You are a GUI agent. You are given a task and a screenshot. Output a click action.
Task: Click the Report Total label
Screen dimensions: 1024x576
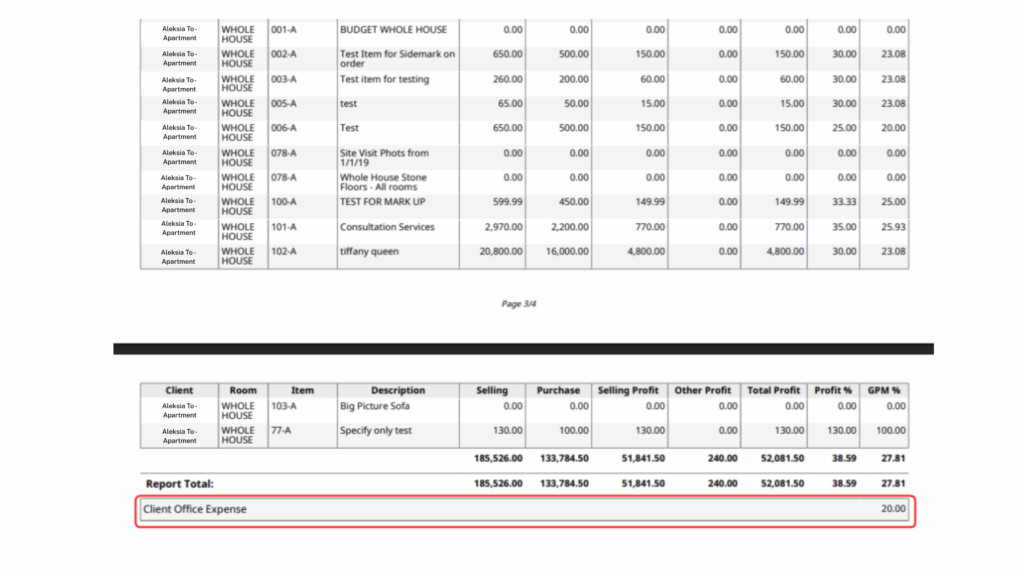179,484
